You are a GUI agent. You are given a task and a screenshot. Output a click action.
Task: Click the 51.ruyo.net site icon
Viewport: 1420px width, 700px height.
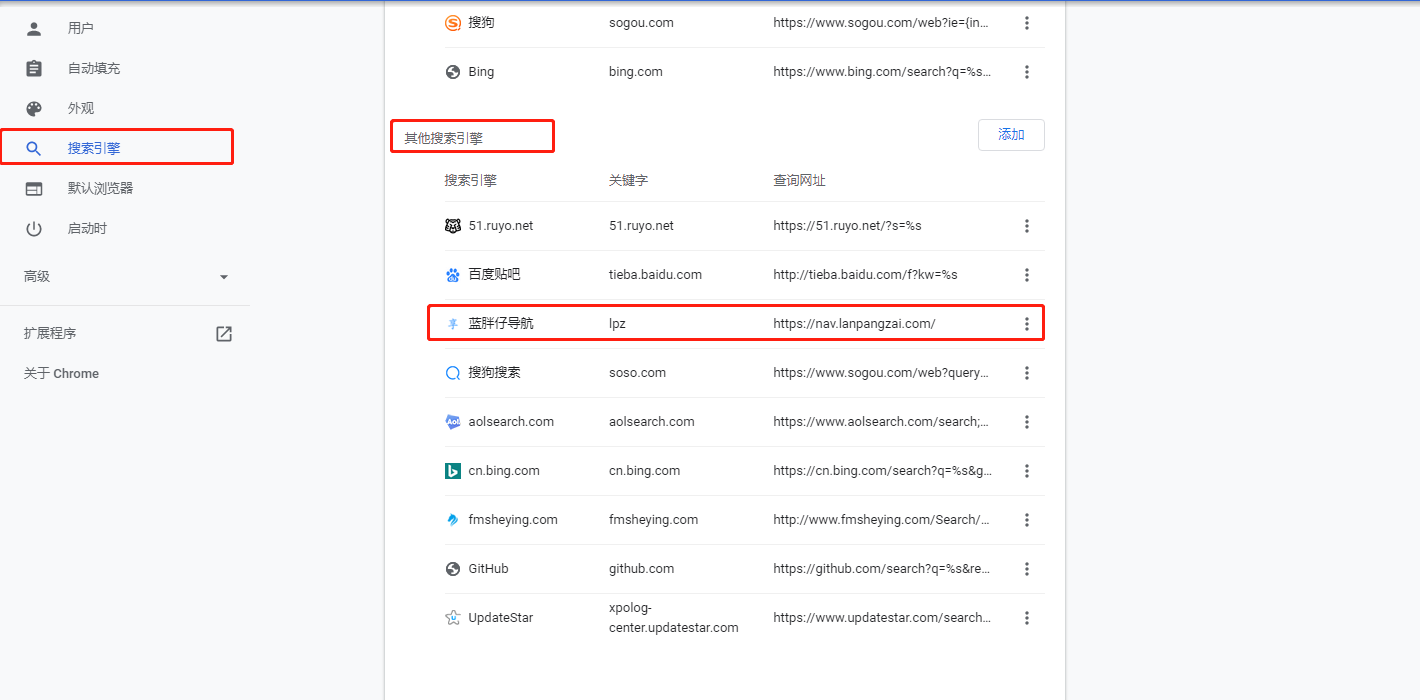[x=453, y=225]
